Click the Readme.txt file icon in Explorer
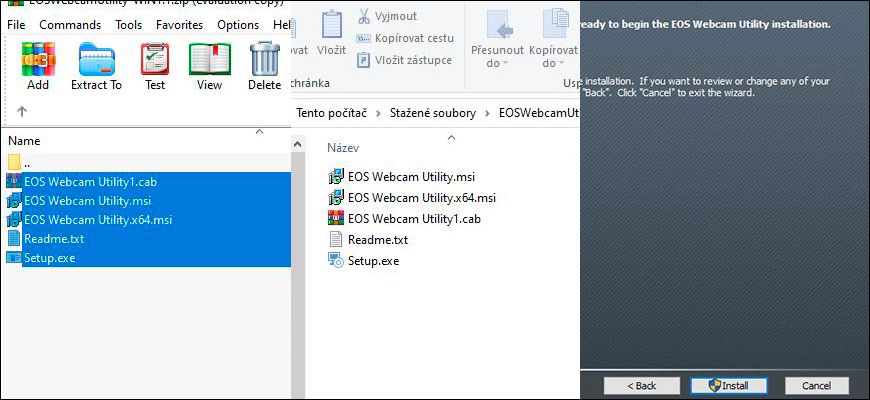Image resolution: width=870 pixels, height=400 pixels. [336, 239]
